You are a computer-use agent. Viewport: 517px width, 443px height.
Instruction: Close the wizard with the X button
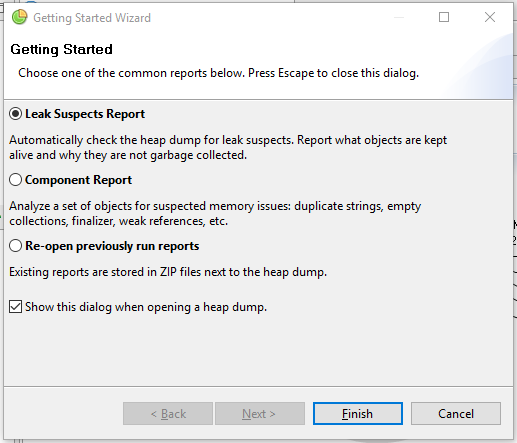click(x=490, y=17)
